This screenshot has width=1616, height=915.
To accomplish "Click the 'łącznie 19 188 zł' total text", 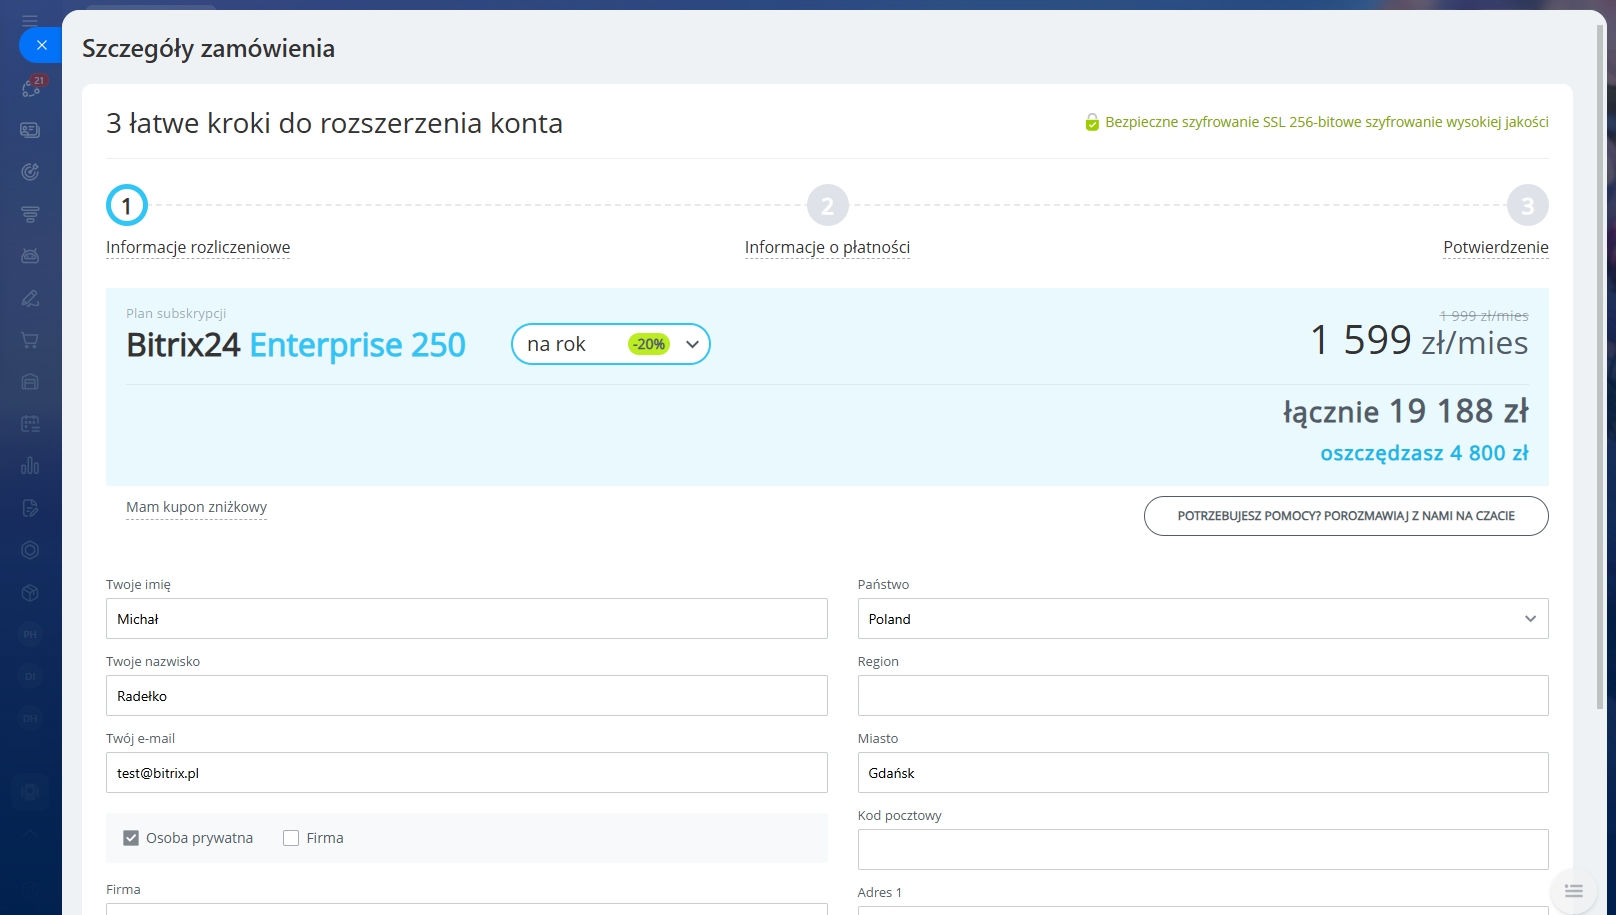I will click(x=1405, y=411).
